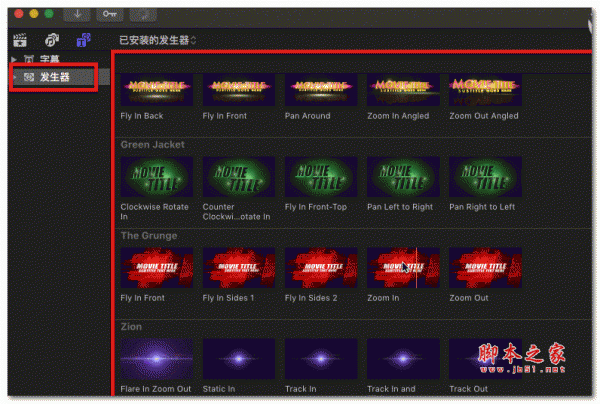
Task: Choose the yellow-titled Fly In Front generator
Action: click(x=239, y=90)
